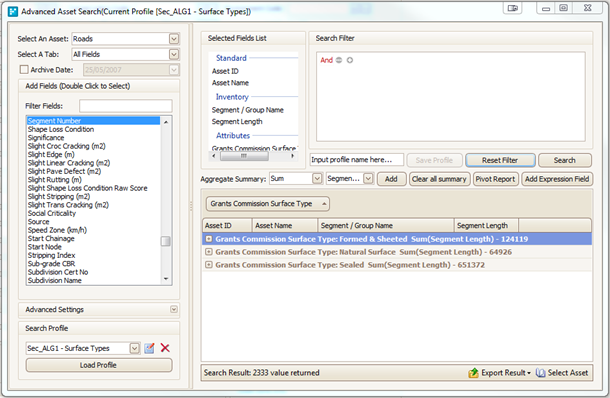Image resolution: width=610 pixels, height=398 pixels.
Task: Click the edit profile pencil icon
Action: pyautogui.click(x=149, y=348)
